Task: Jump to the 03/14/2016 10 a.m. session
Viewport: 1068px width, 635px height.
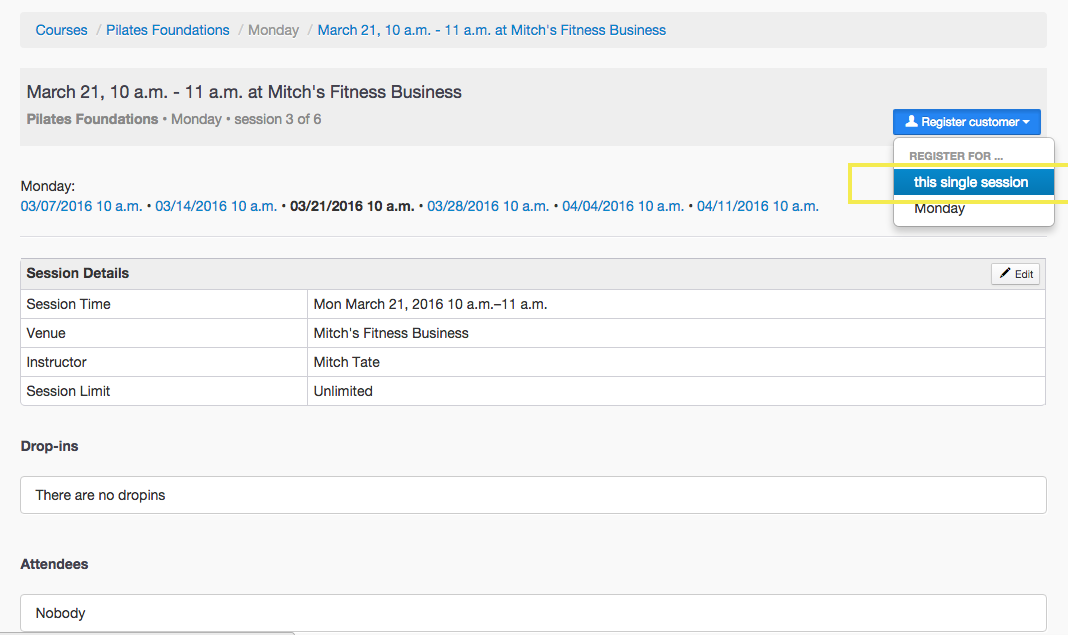Action: point(216,206)
